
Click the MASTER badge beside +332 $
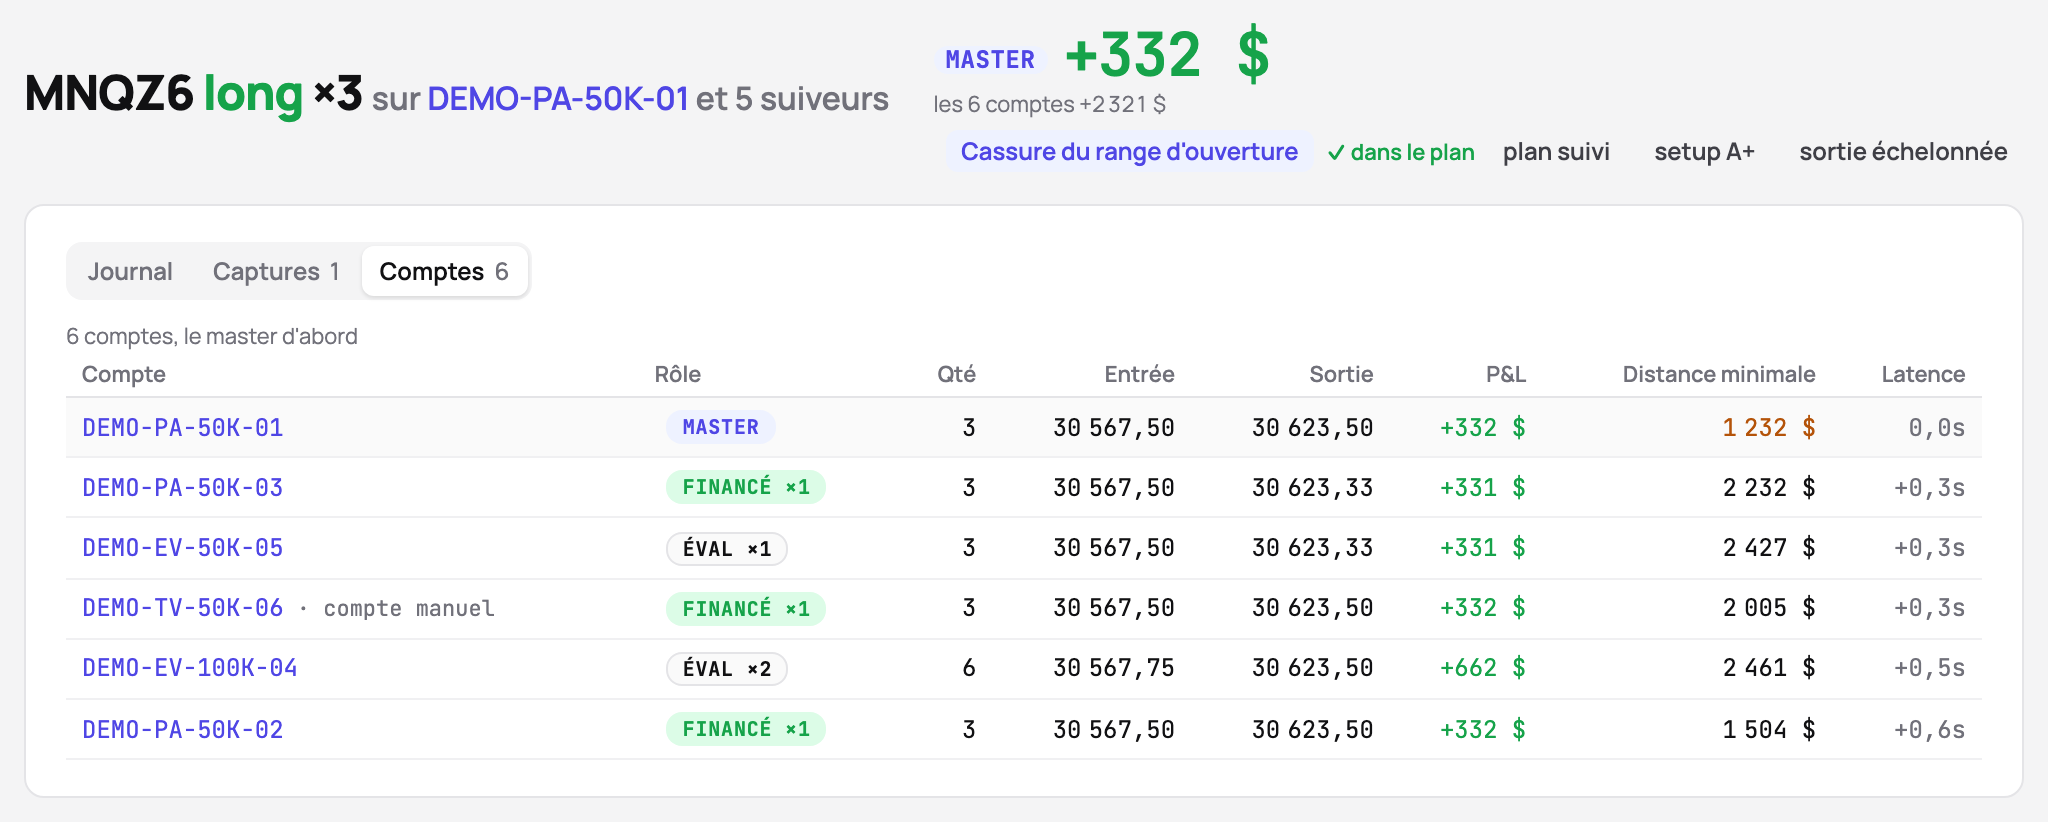coord(990,60)
